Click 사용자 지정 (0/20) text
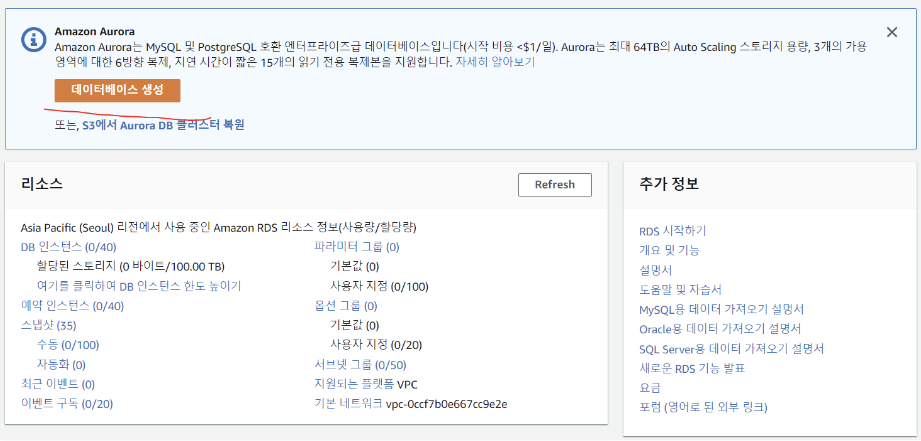This screenshot has height=441, width=921. coord(377,345)
